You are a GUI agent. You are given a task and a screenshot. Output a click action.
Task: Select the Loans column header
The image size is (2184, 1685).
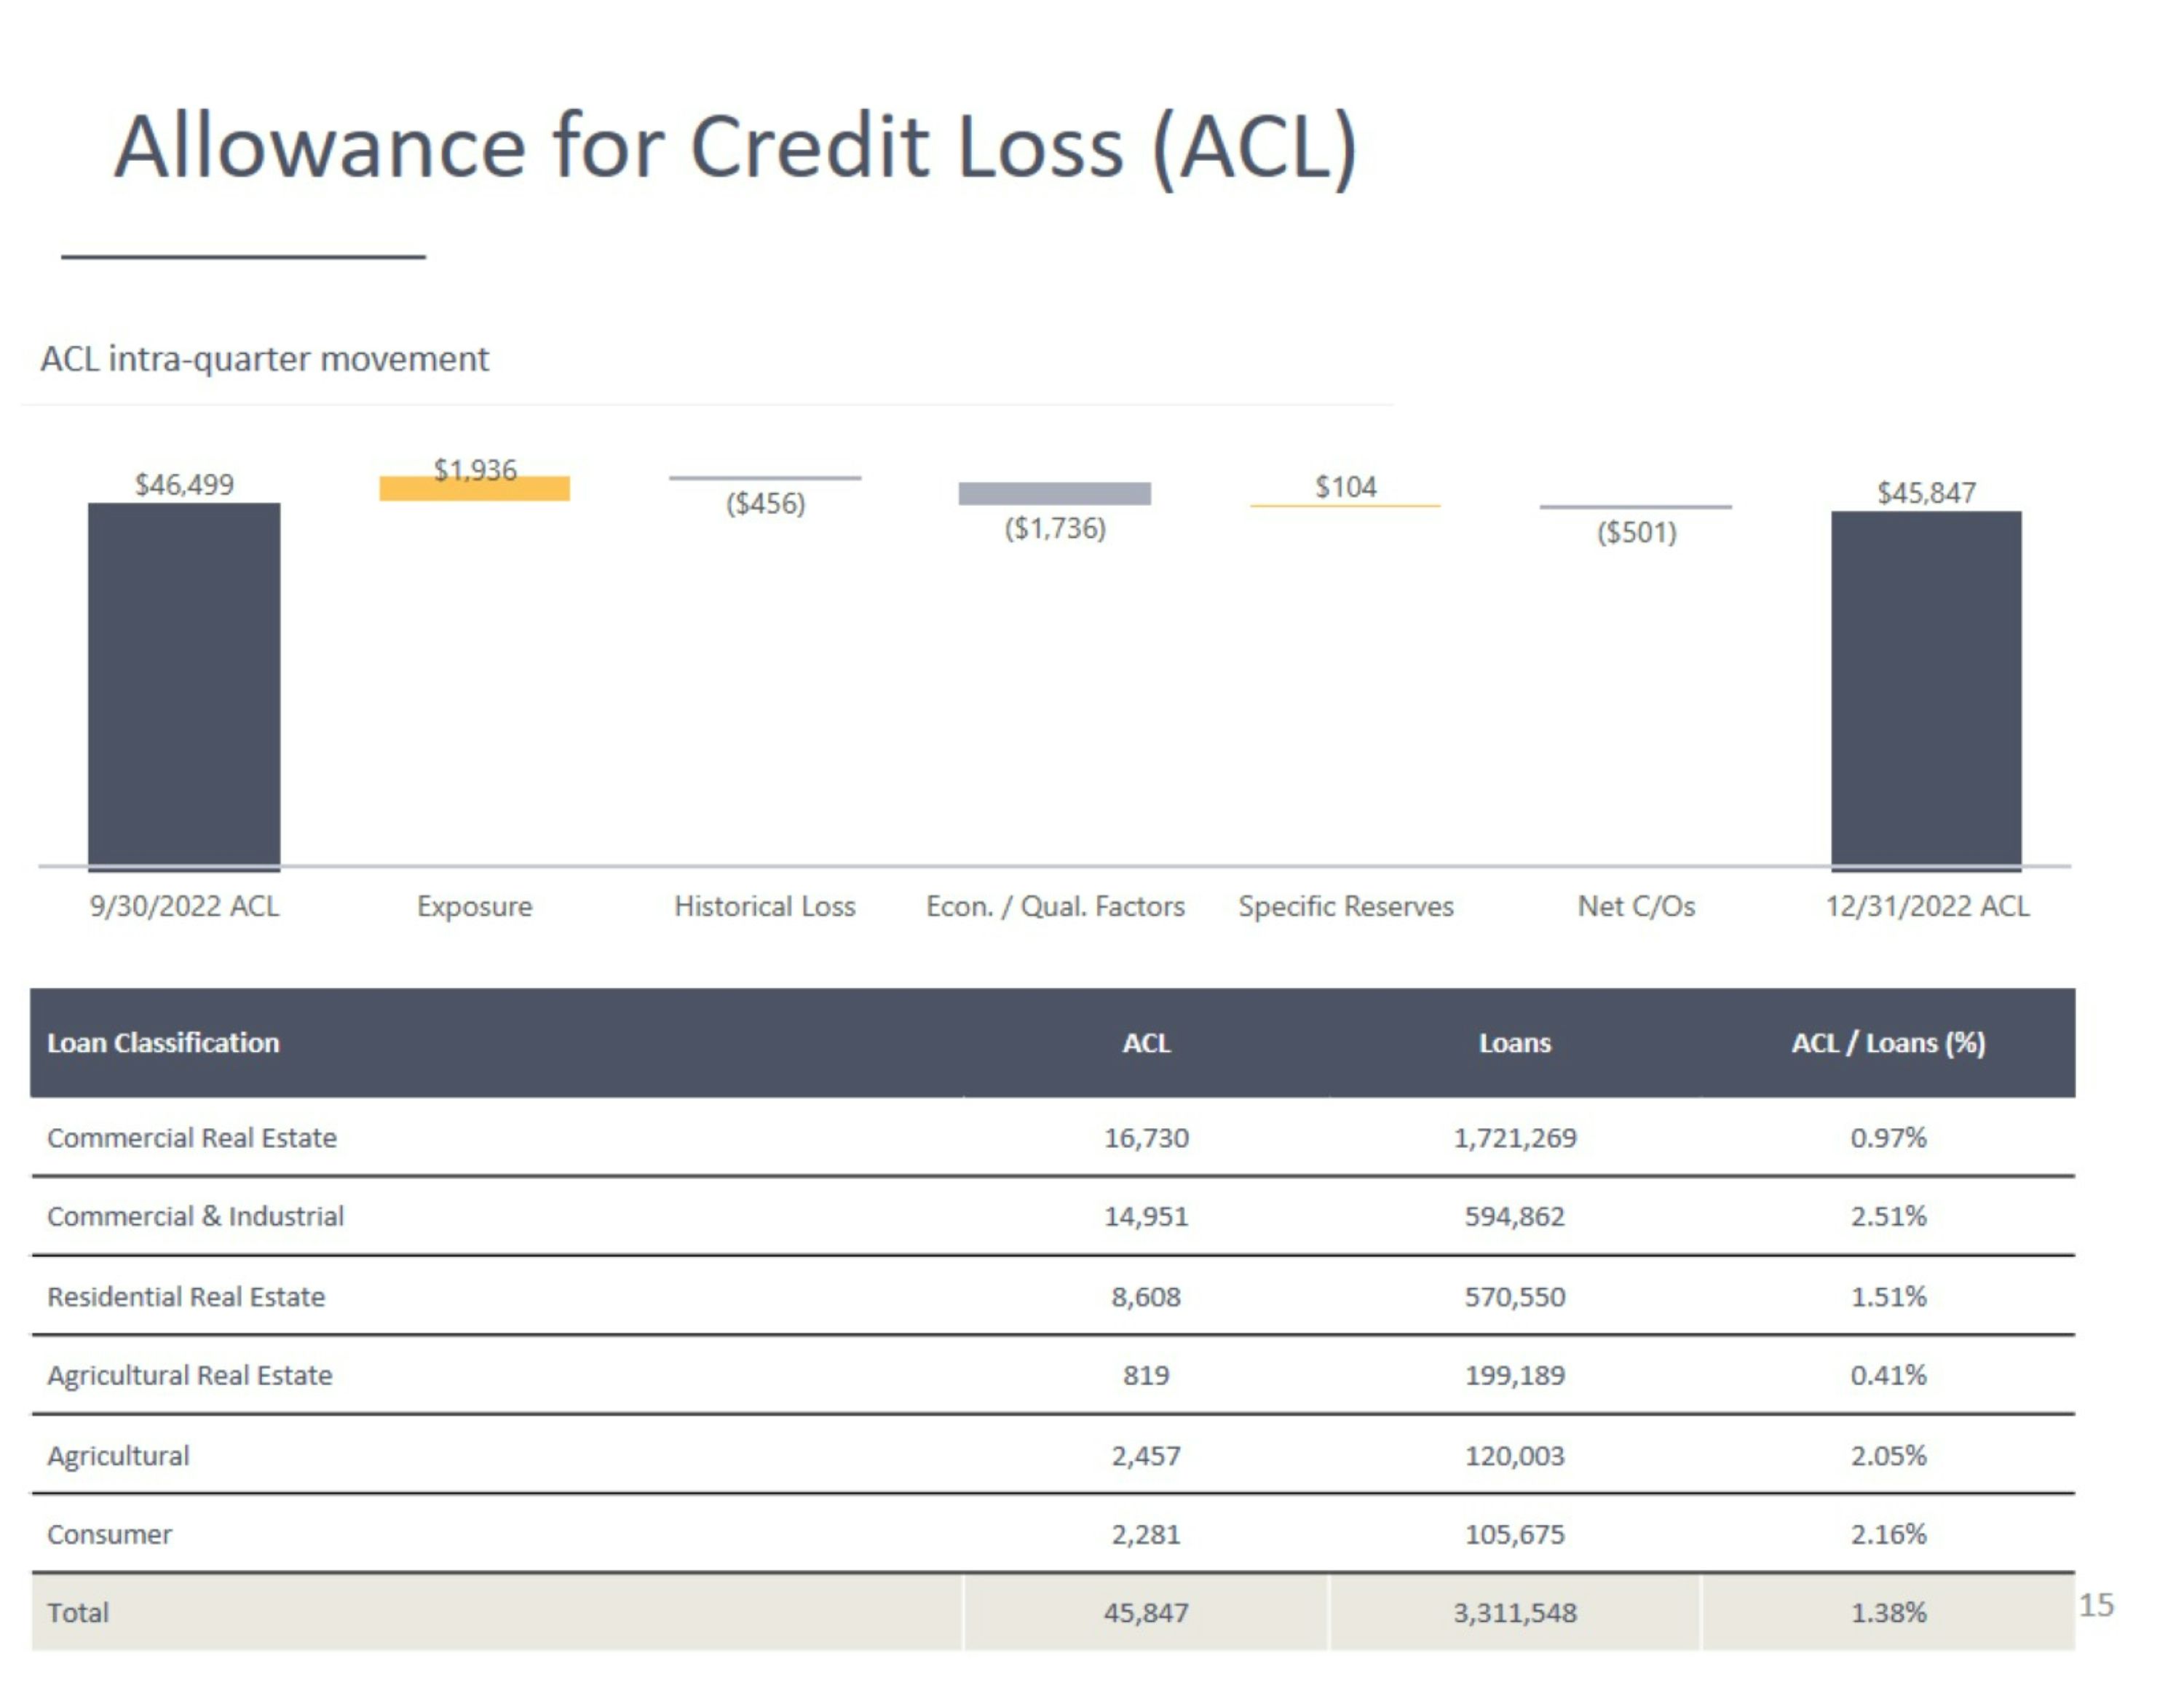pos(1515,1043)
